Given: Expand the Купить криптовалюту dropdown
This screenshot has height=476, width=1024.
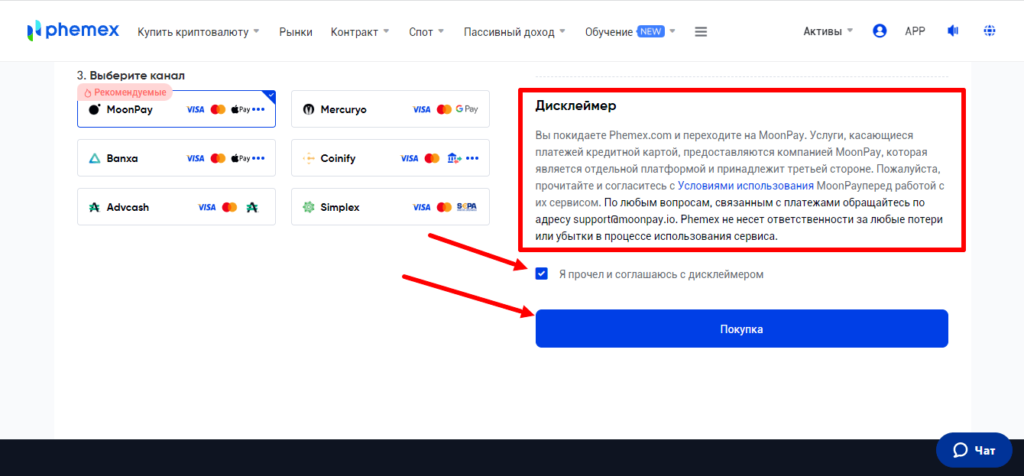Looking at the screenshot, I should click(198, 31).
